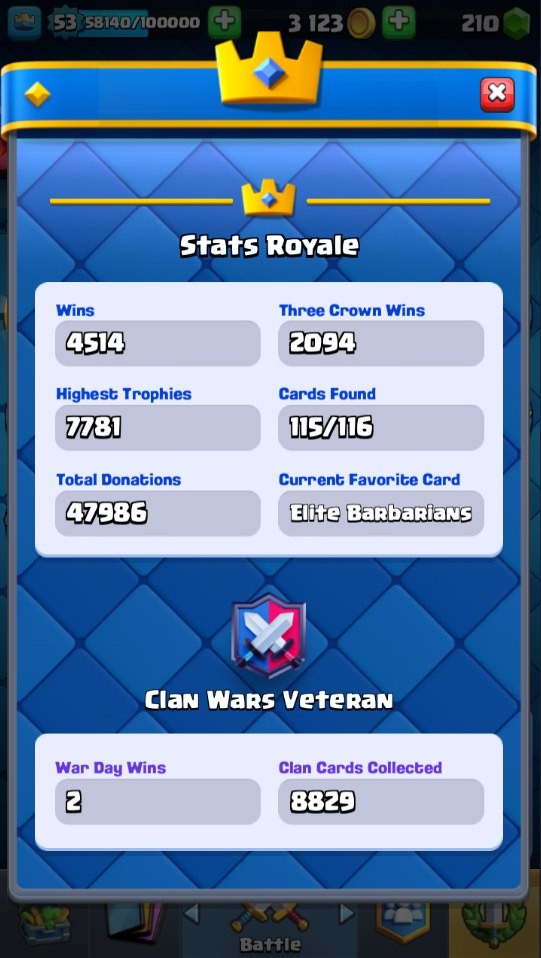Viewport: 541px width, 958px height.
Task: Close the Stats Royale popup
Action: (x=497, y=94)
